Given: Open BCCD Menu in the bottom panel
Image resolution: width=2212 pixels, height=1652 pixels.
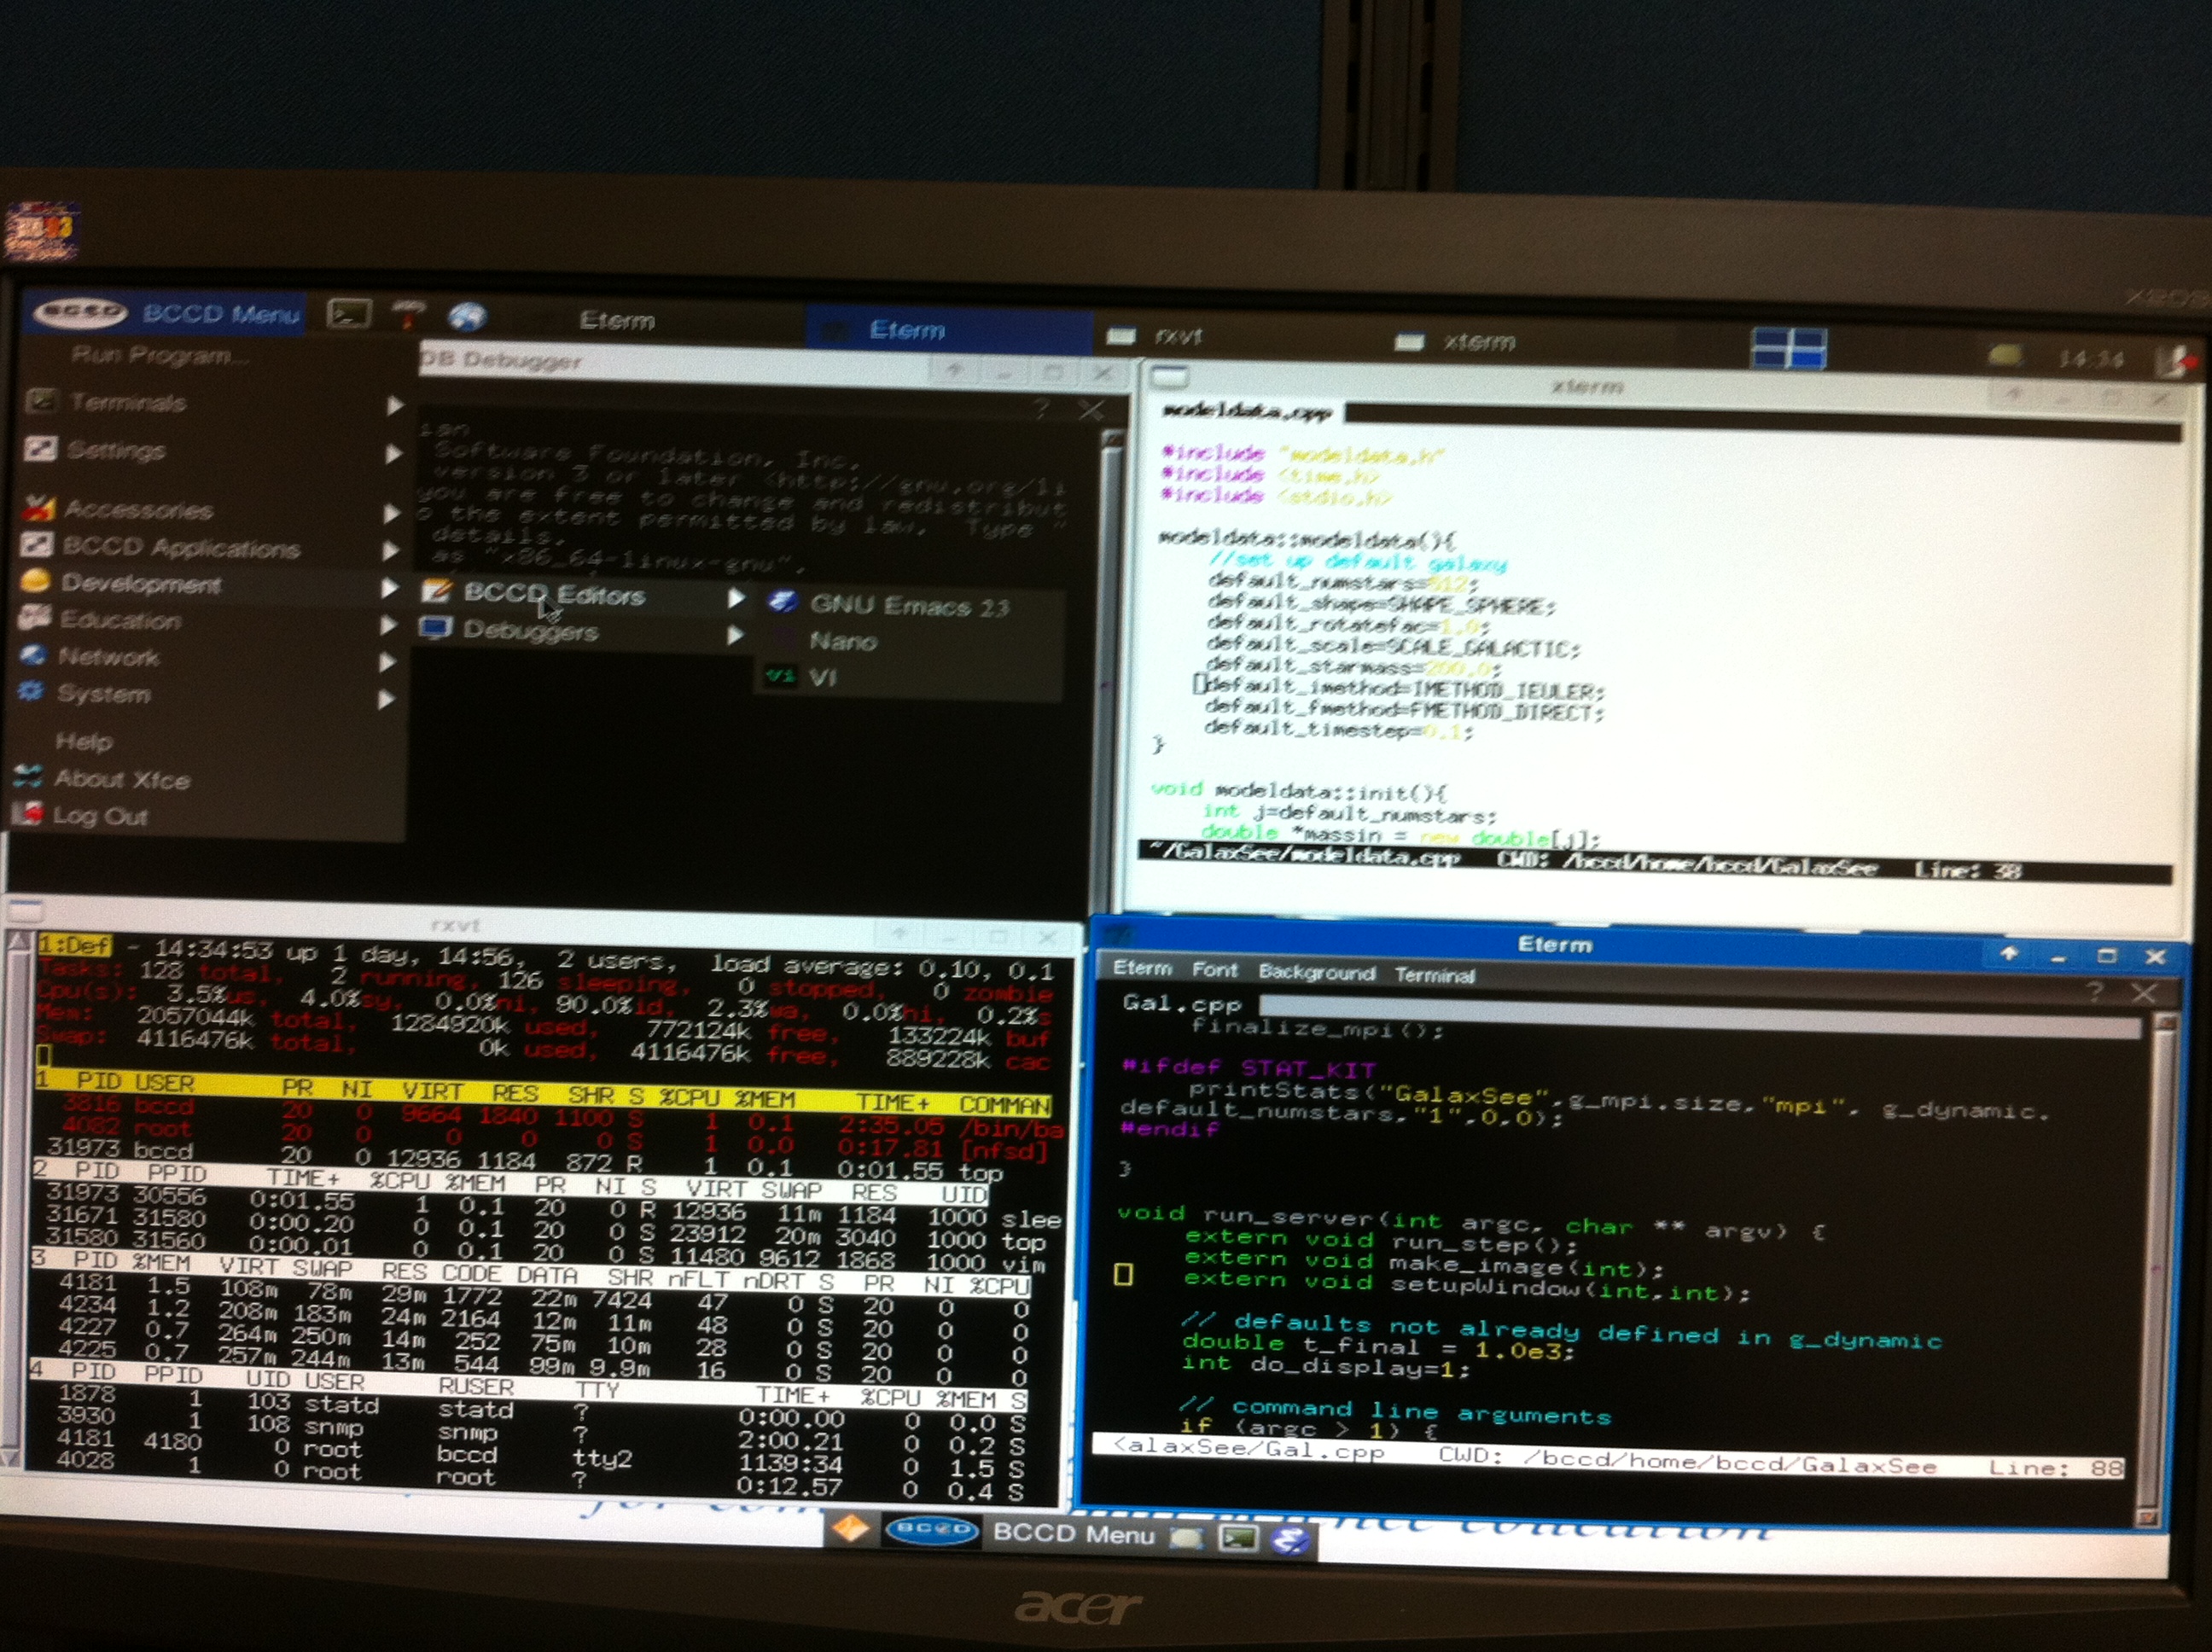Looking at the screenshot, I should tap(1072, 1533).
